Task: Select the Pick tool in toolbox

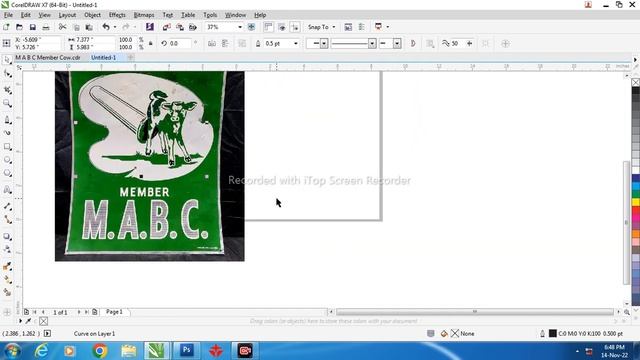Action: pos(7,60)
